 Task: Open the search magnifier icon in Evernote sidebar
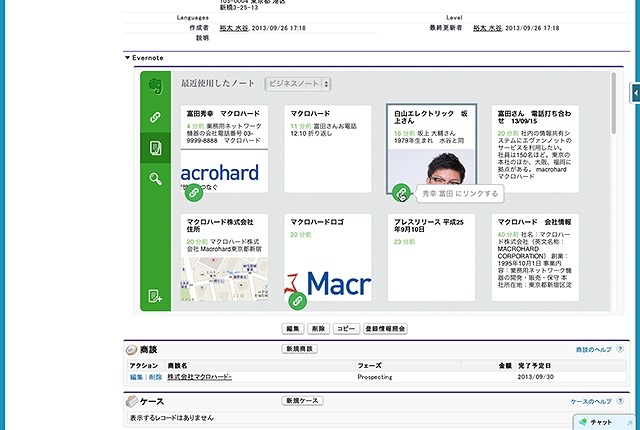coord(155,179)
